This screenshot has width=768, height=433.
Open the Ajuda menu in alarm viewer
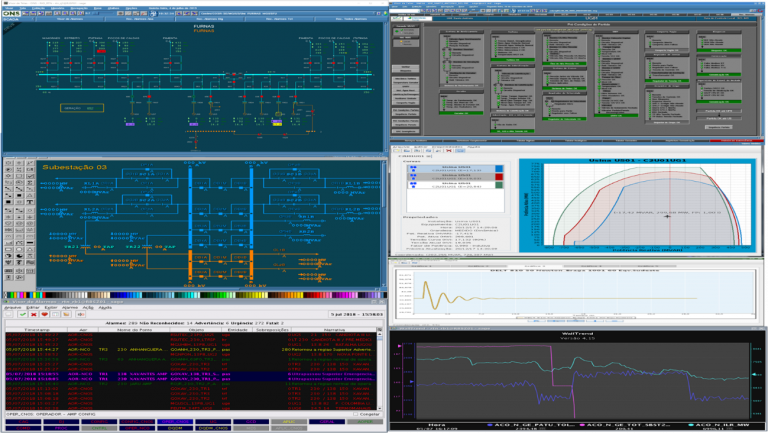105,306
